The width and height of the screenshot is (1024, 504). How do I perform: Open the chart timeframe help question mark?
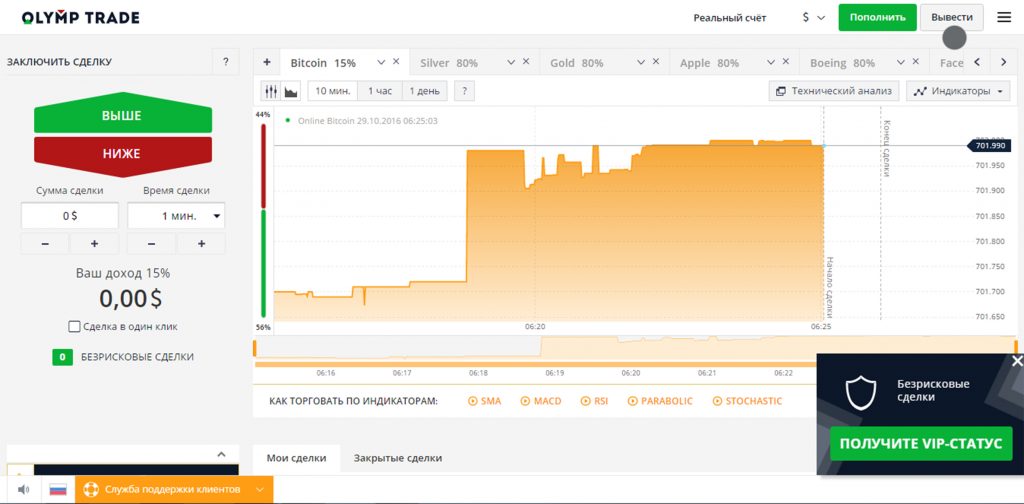coord(464,91)
